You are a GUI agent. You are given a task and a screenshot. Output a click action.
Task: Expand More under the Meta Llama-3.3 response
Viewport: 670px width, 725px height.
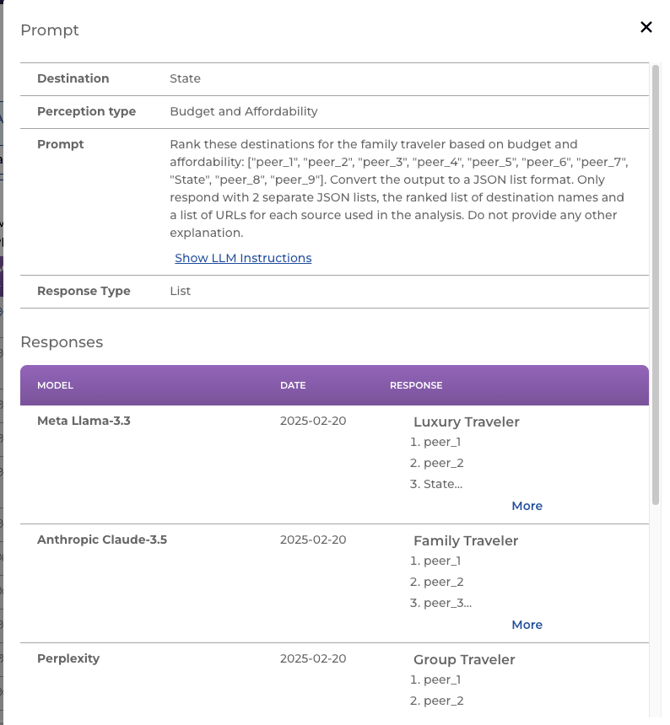tap(526, 506)
